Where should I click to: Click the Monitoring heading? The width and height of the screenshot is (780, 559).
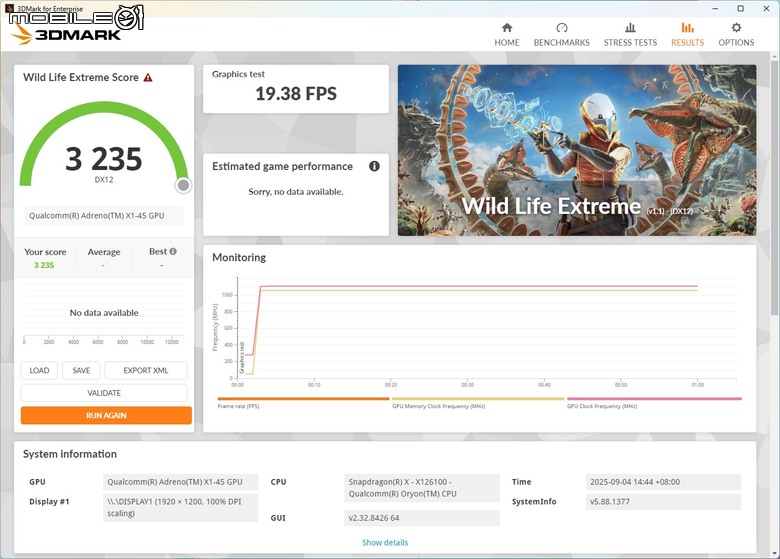239,258
